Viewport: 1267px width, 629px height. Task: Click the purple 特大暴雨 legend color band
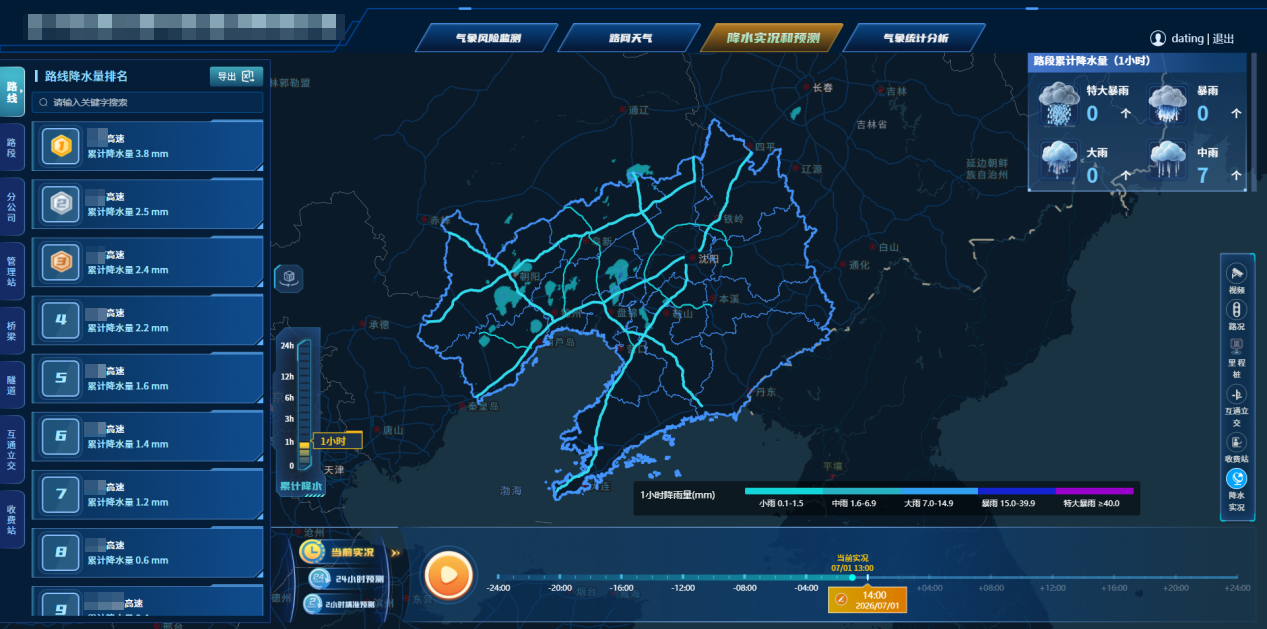pyautogui.click(x=1095, y=491)
